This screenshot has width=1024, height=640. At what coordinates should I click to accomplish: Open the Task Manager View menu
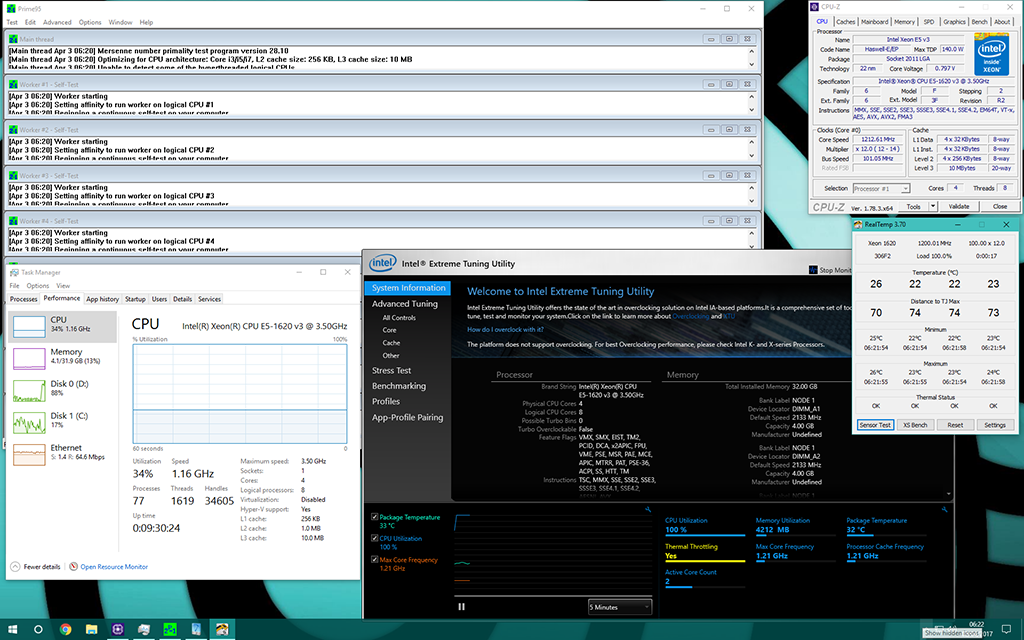click(63, 285)
